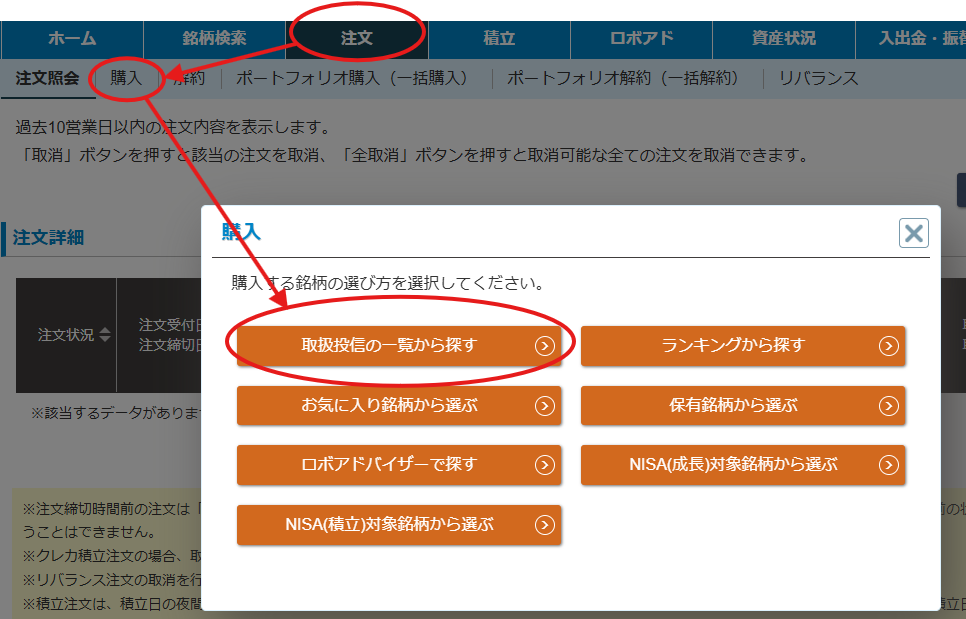Select the 注文 main menu tab
This screenshot has height=619, width=966.
(x=356, y=39)
